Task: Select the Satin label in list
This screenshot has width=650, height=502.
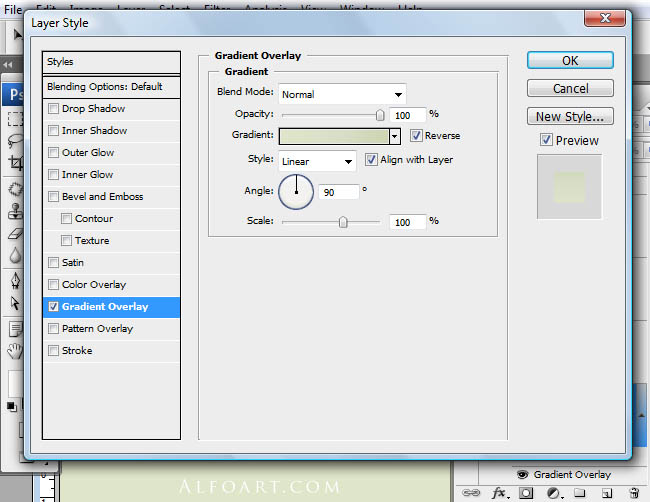Action: point(73,262)
